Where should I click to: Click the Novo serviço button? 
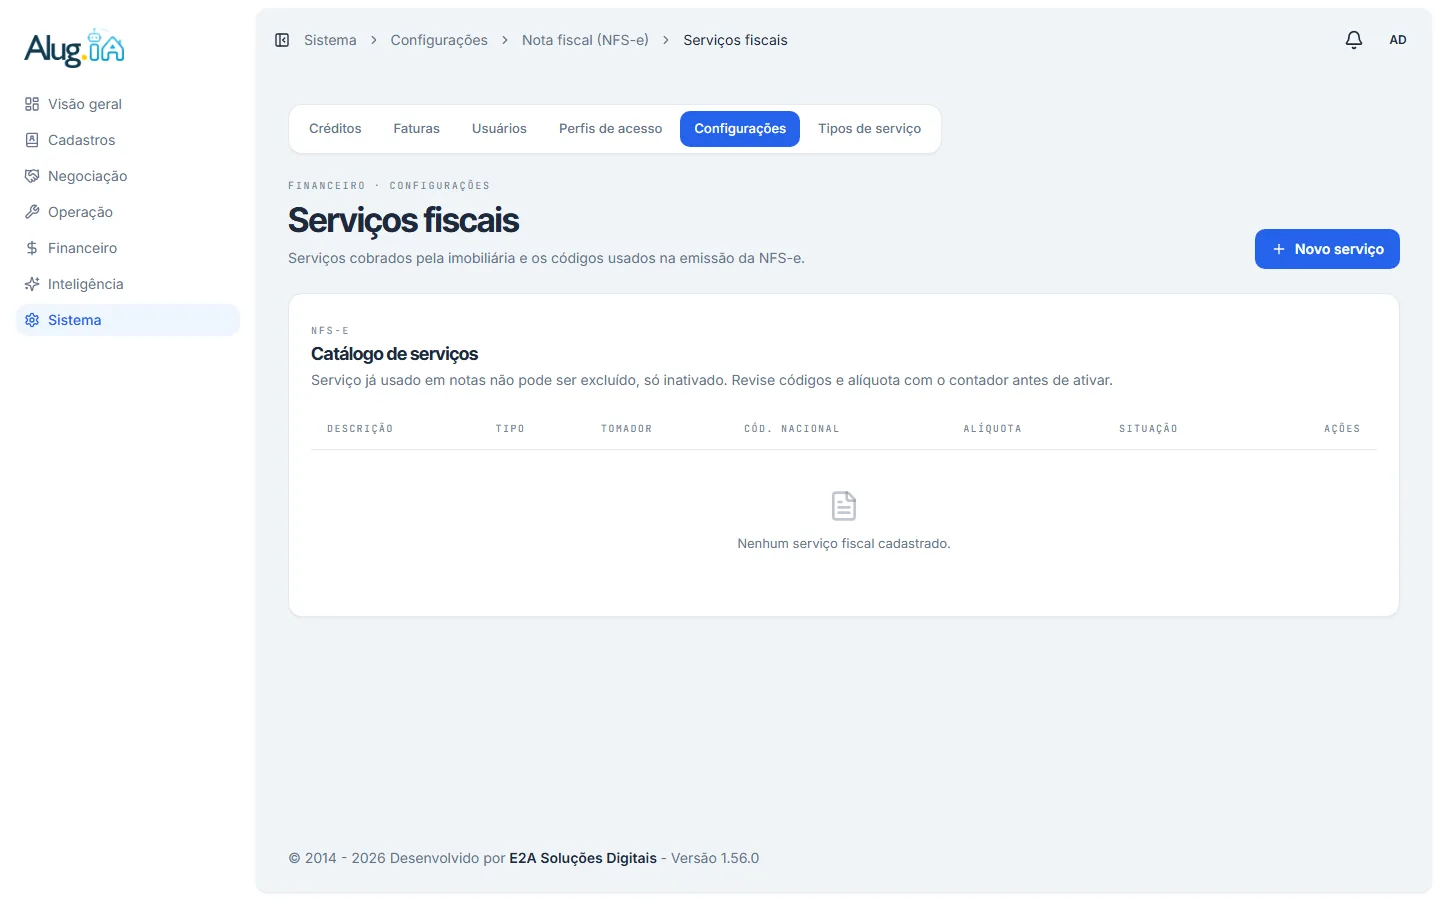point(1327,249)
